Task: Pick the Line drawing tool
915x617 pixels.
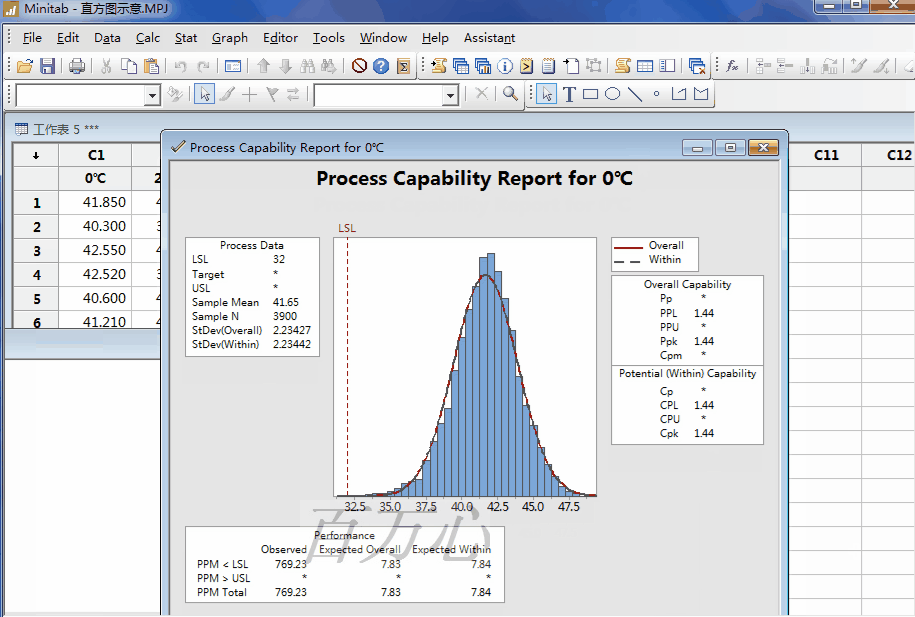Action: [634, 95]
